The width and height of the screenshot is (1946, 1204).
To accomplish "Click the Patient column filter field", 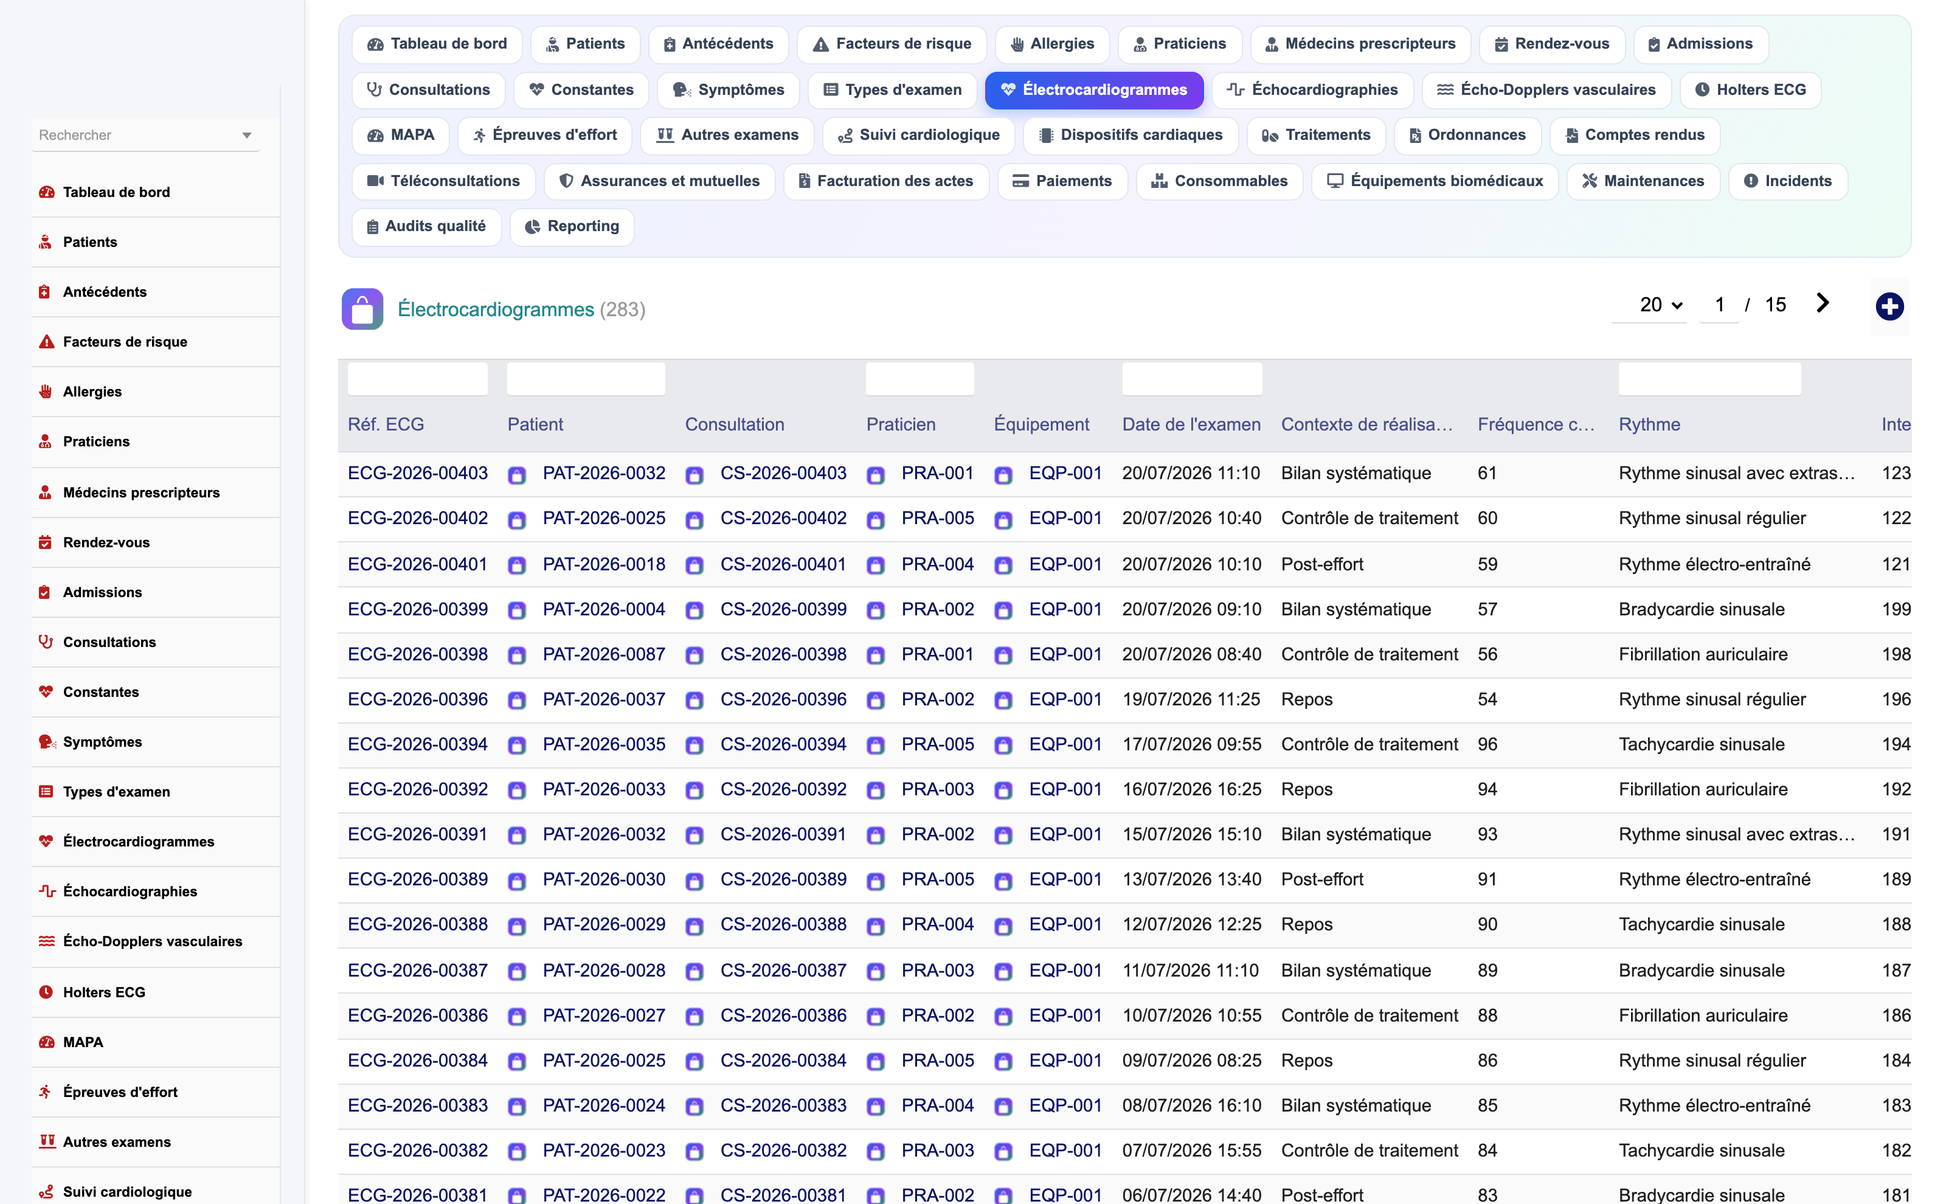I will coord(586,379).
